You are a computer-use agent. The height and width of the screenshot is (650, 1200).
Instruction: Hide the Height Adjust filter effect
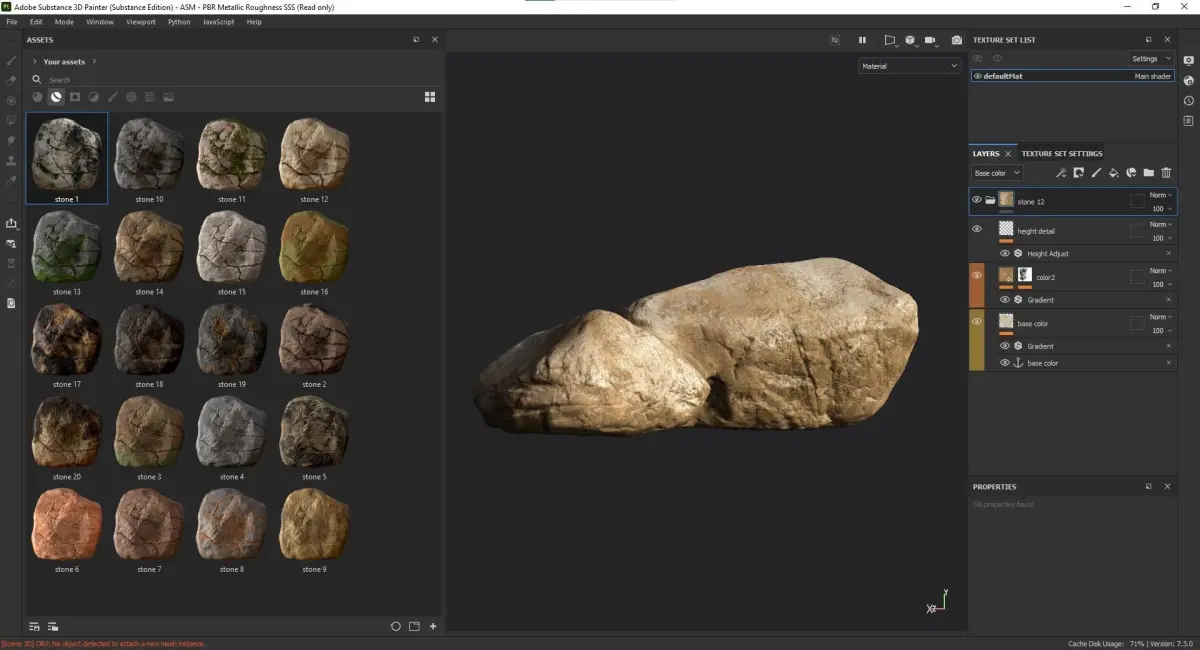pyautogui.click(x=1005, y=254)
